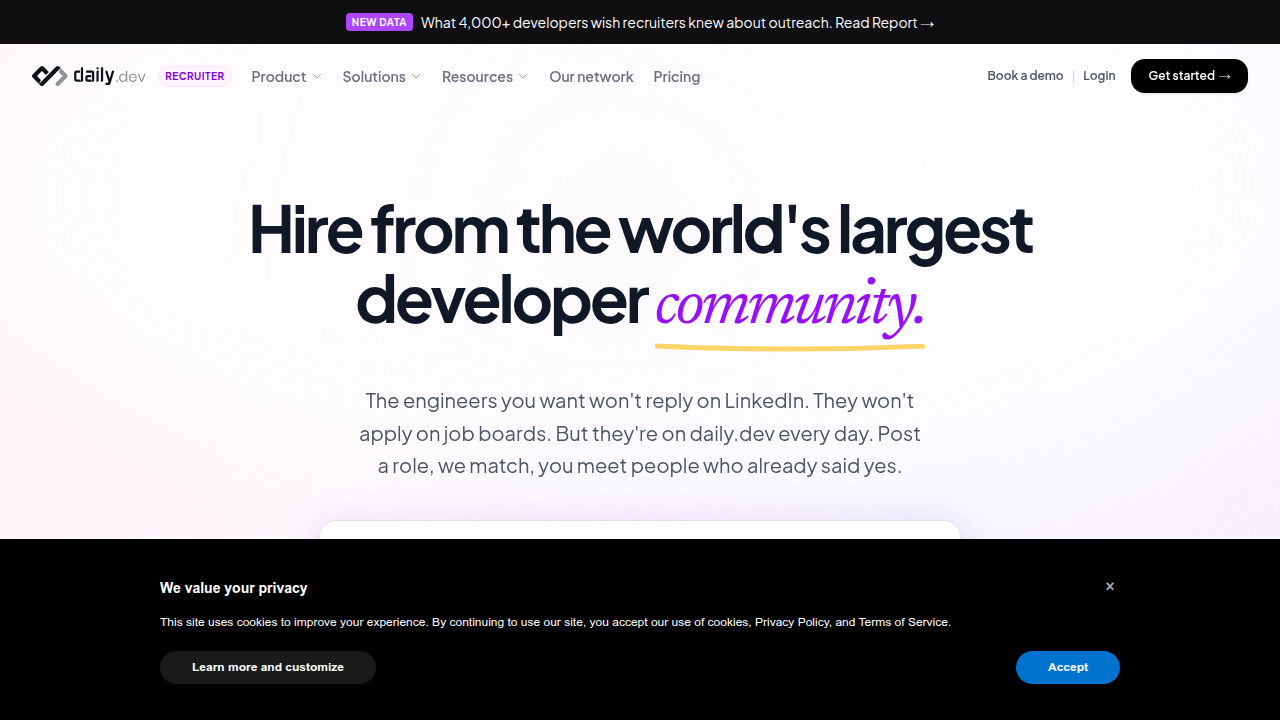
Task: Open the Resources dropdown
Action: tap(485, 77)
